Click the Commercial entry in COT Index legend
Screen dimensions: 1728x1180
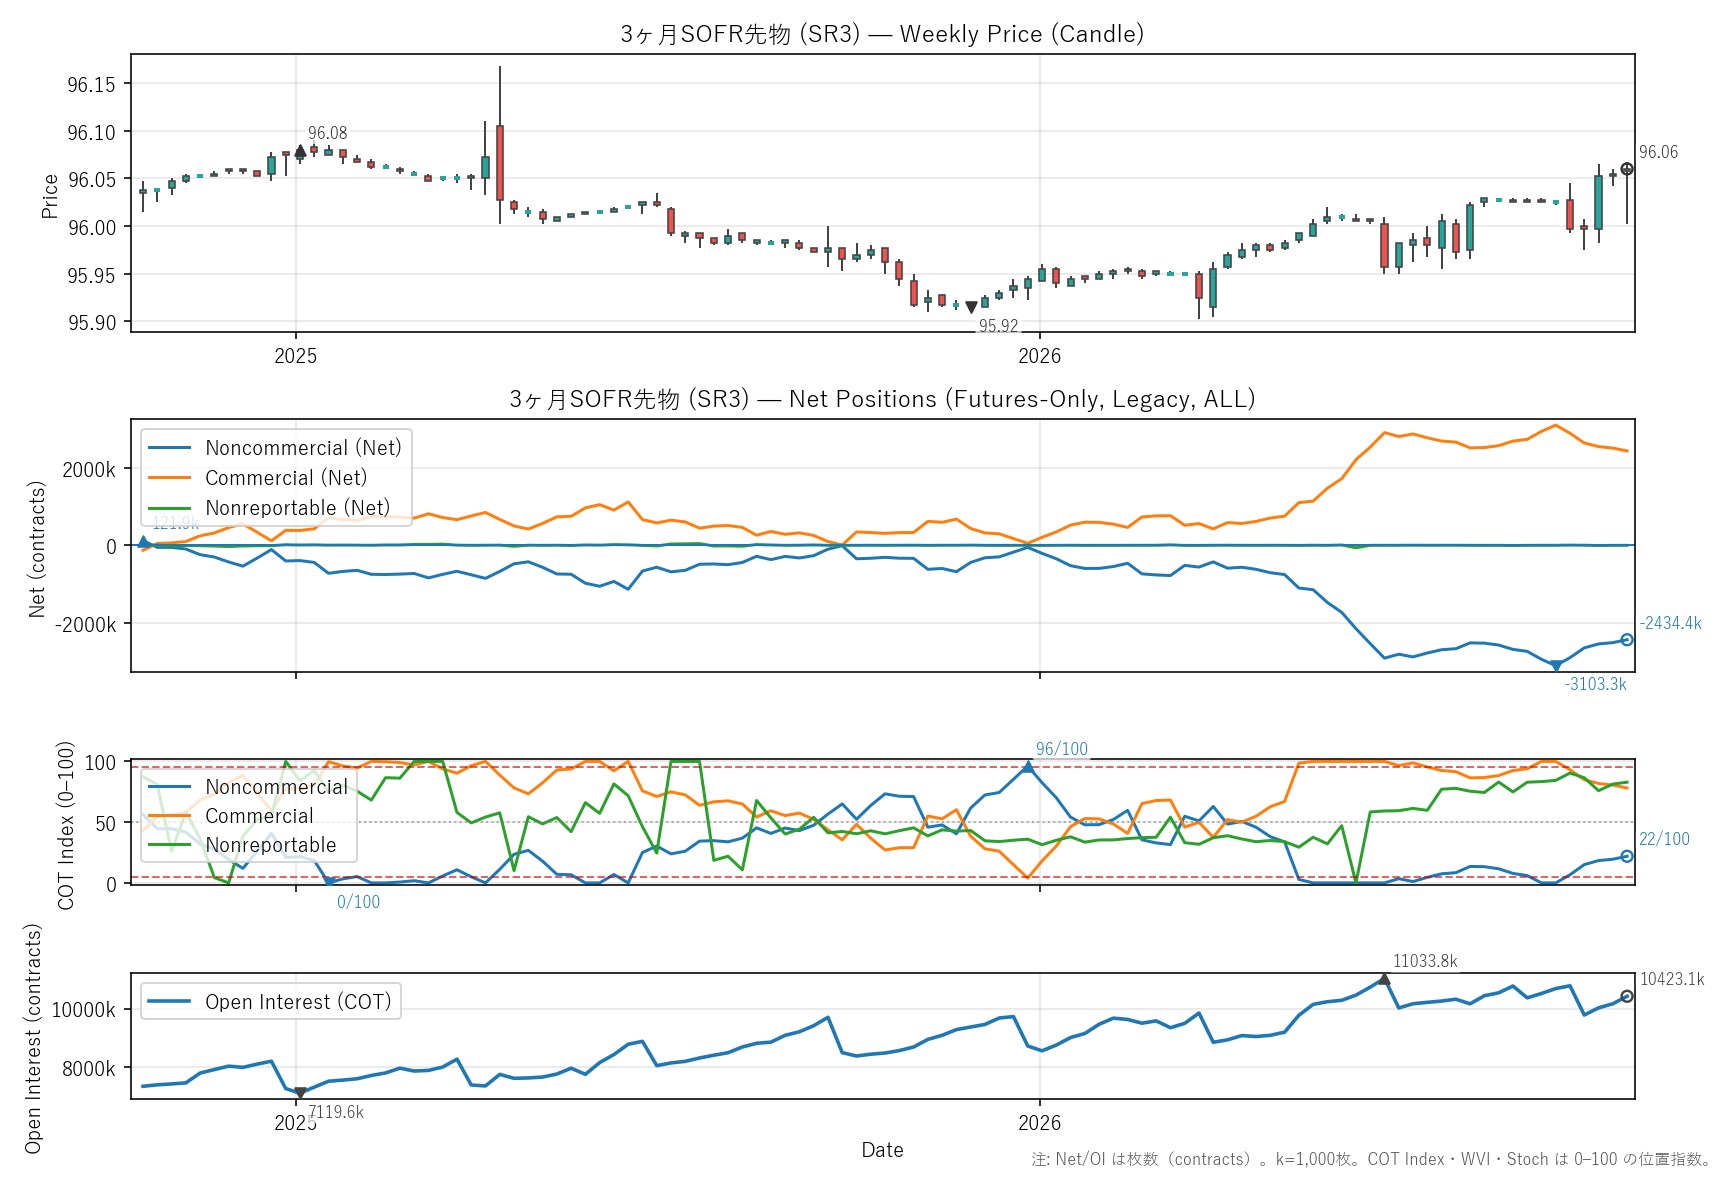pos(231,816)
